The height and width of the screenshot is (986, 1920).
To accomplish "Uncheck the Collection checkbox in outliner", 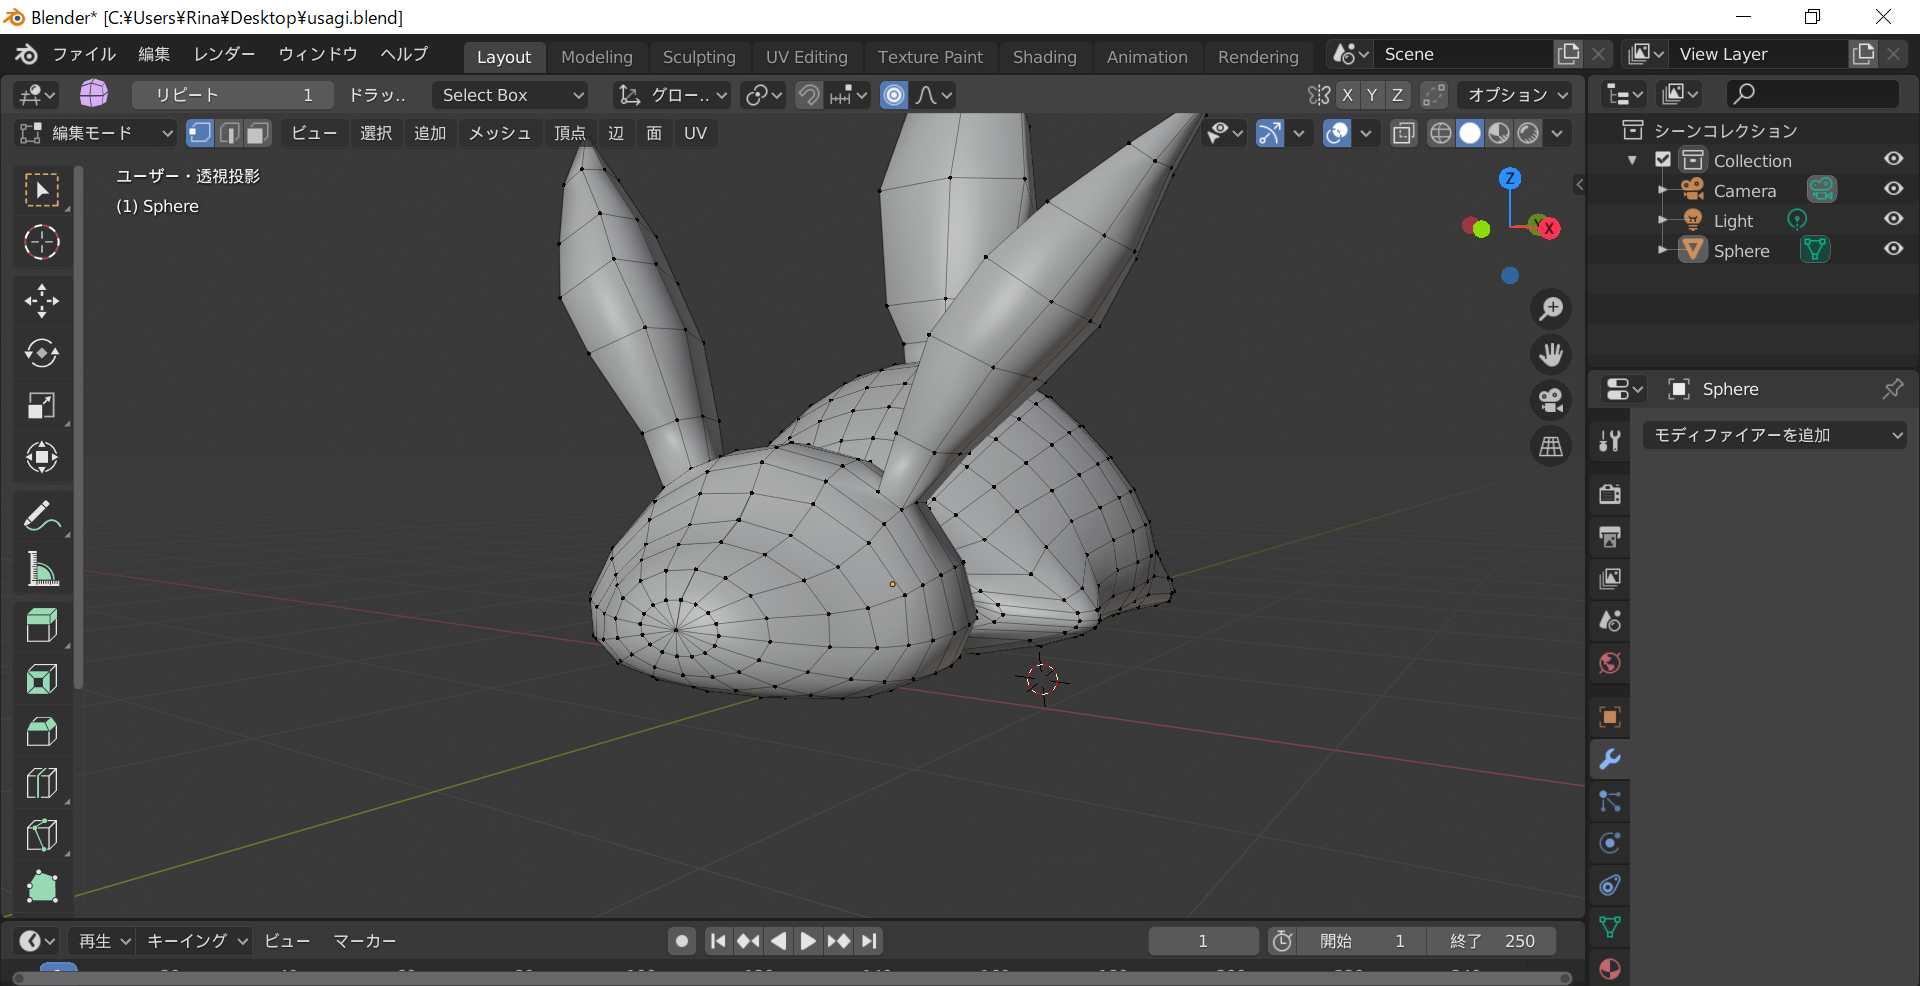I will 1663,160.
